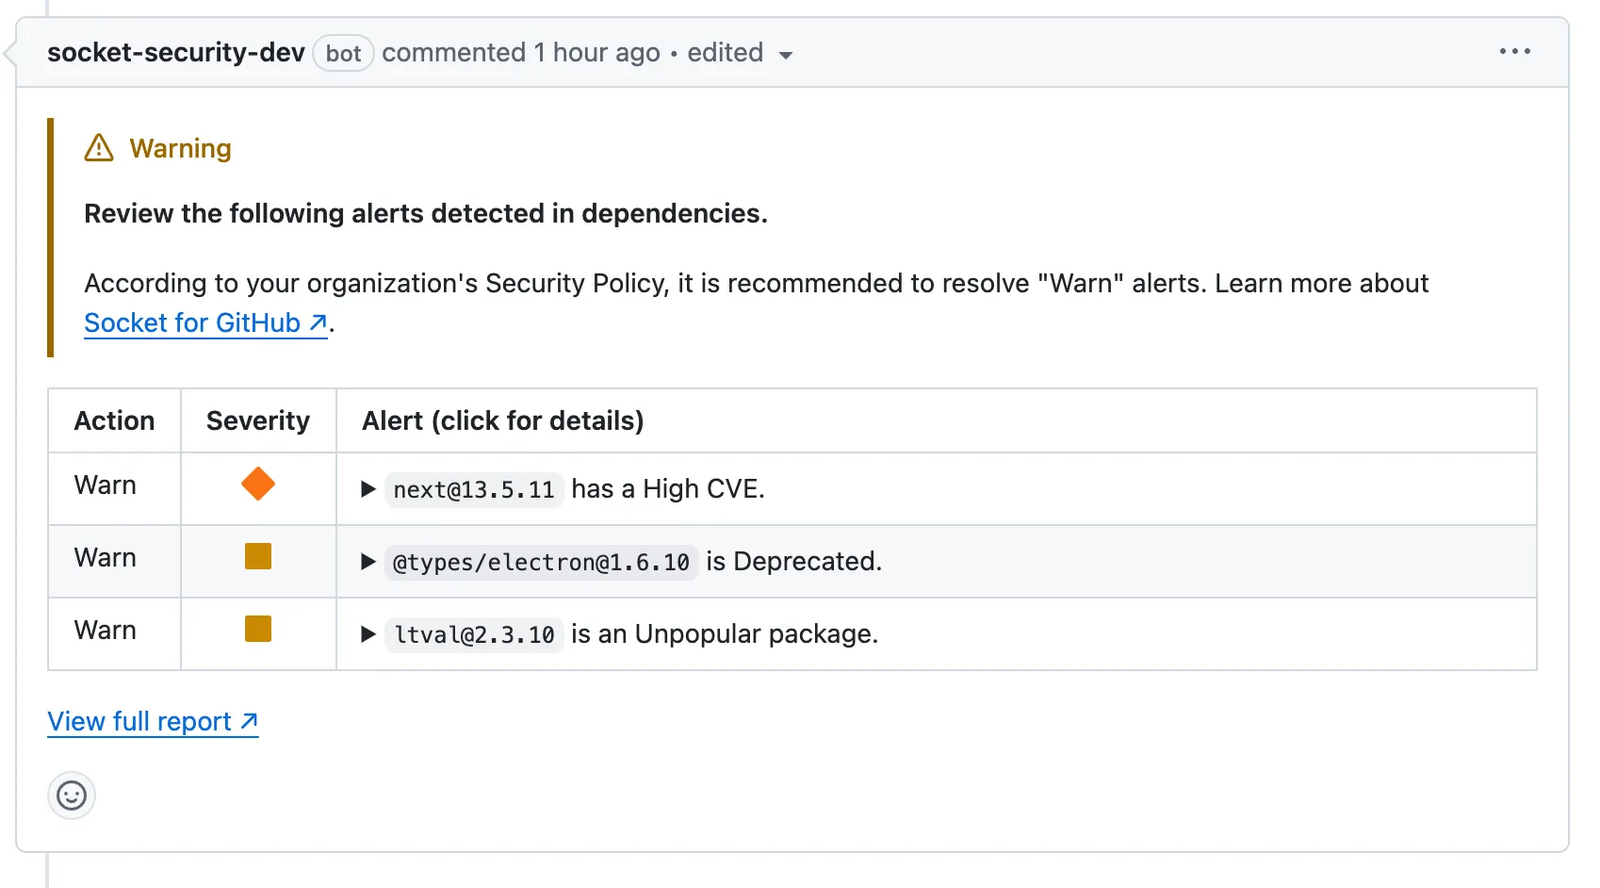
Task: Open the three-dot comment options menu
Action: pos(1514,51)
